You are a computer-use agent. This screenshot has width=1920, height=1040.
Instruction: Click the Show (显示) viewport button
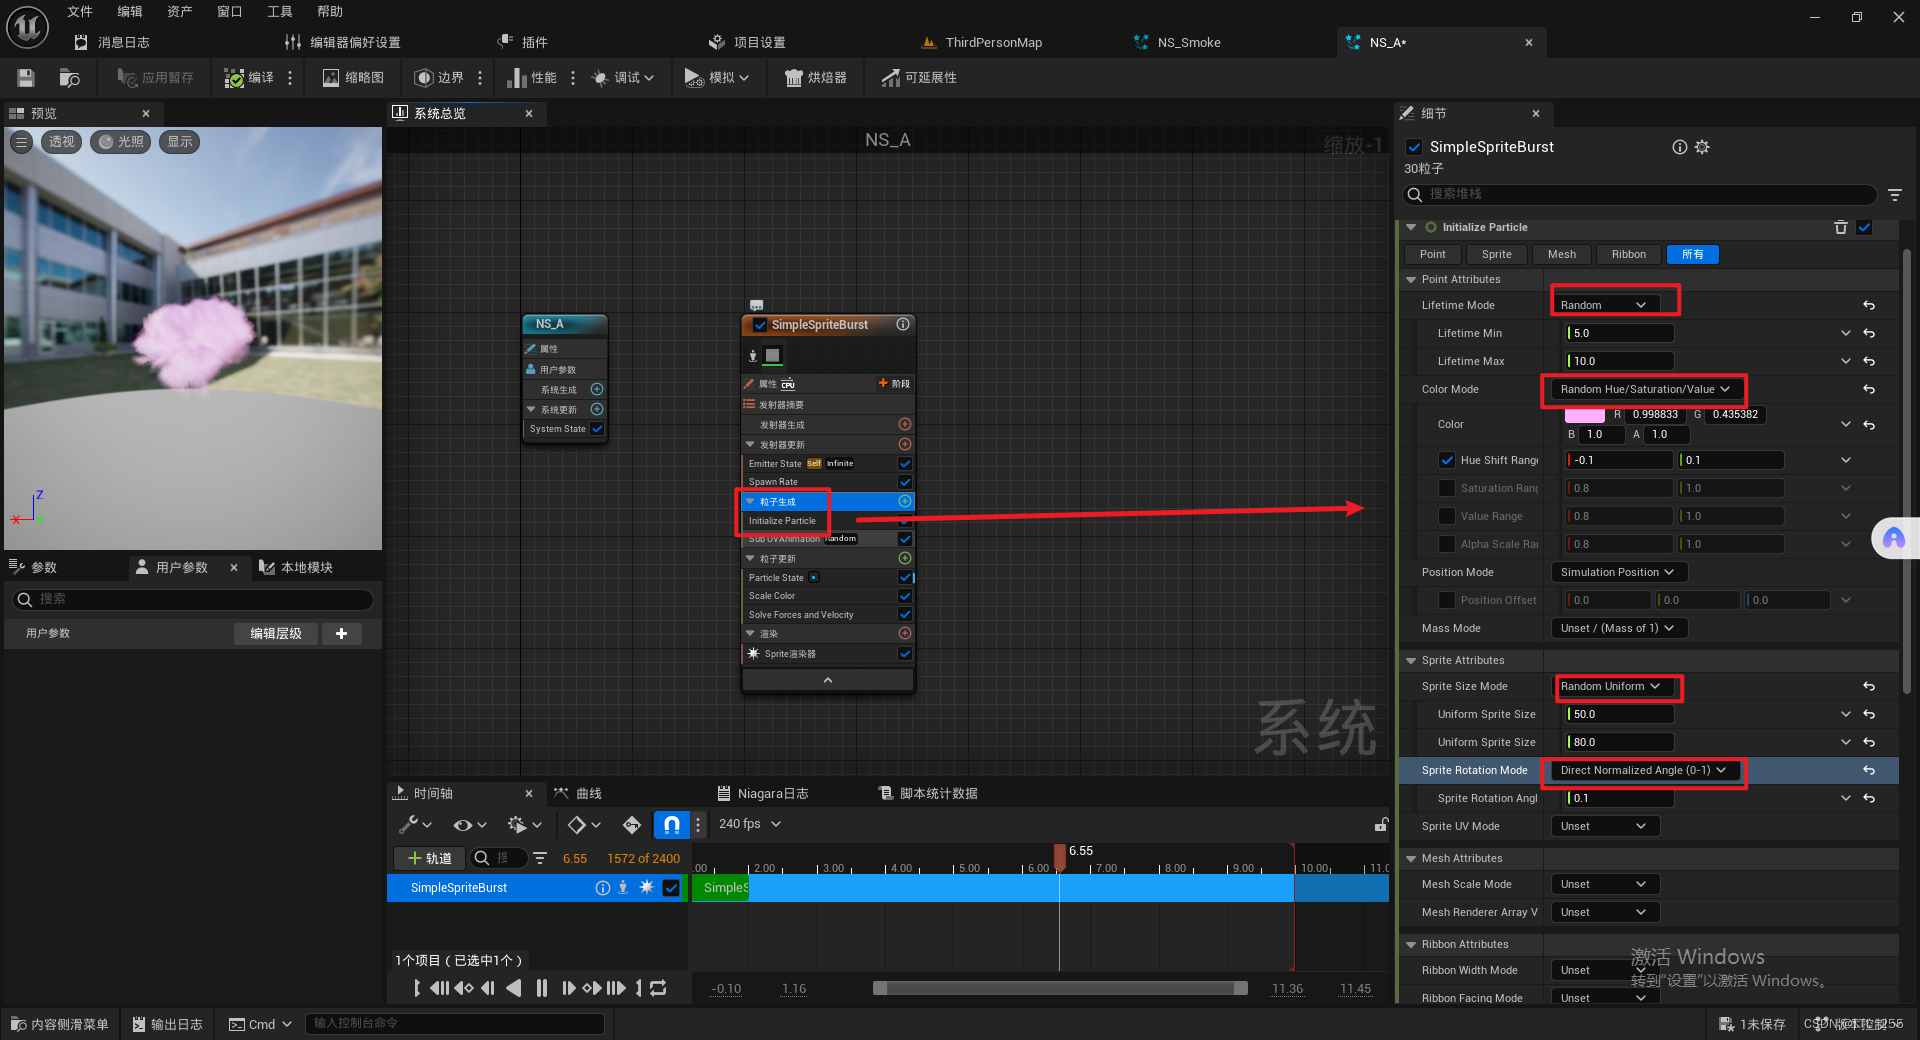(x=180, y=142)
